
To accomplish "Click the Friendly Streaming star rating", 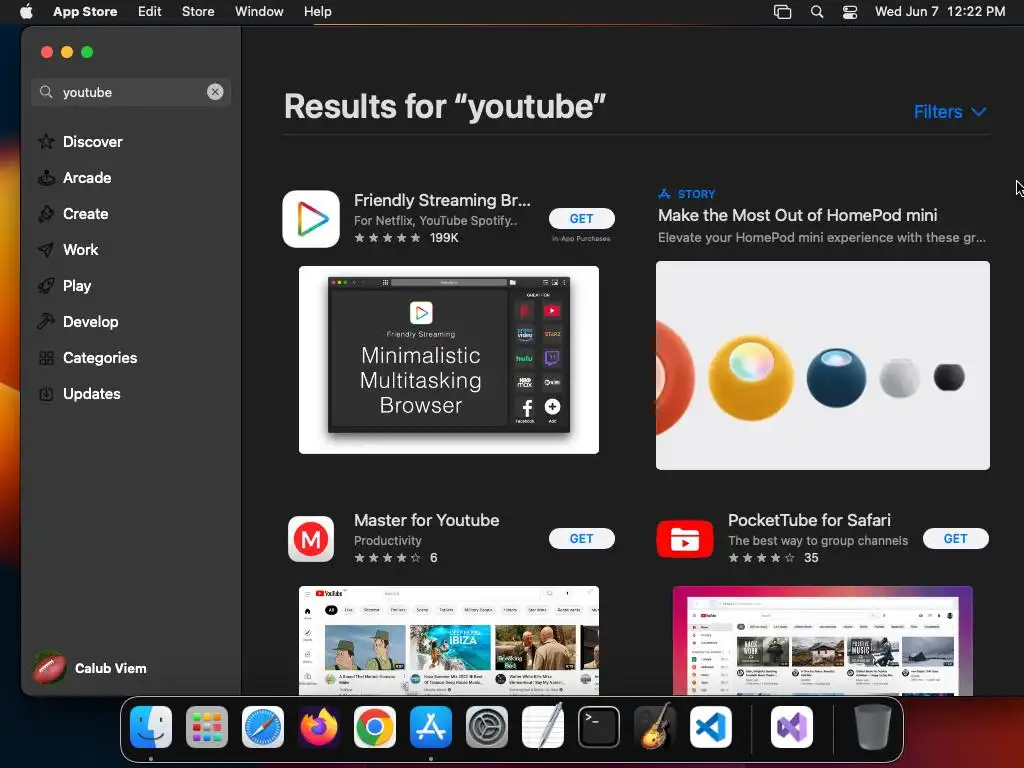I will (387, 238).
